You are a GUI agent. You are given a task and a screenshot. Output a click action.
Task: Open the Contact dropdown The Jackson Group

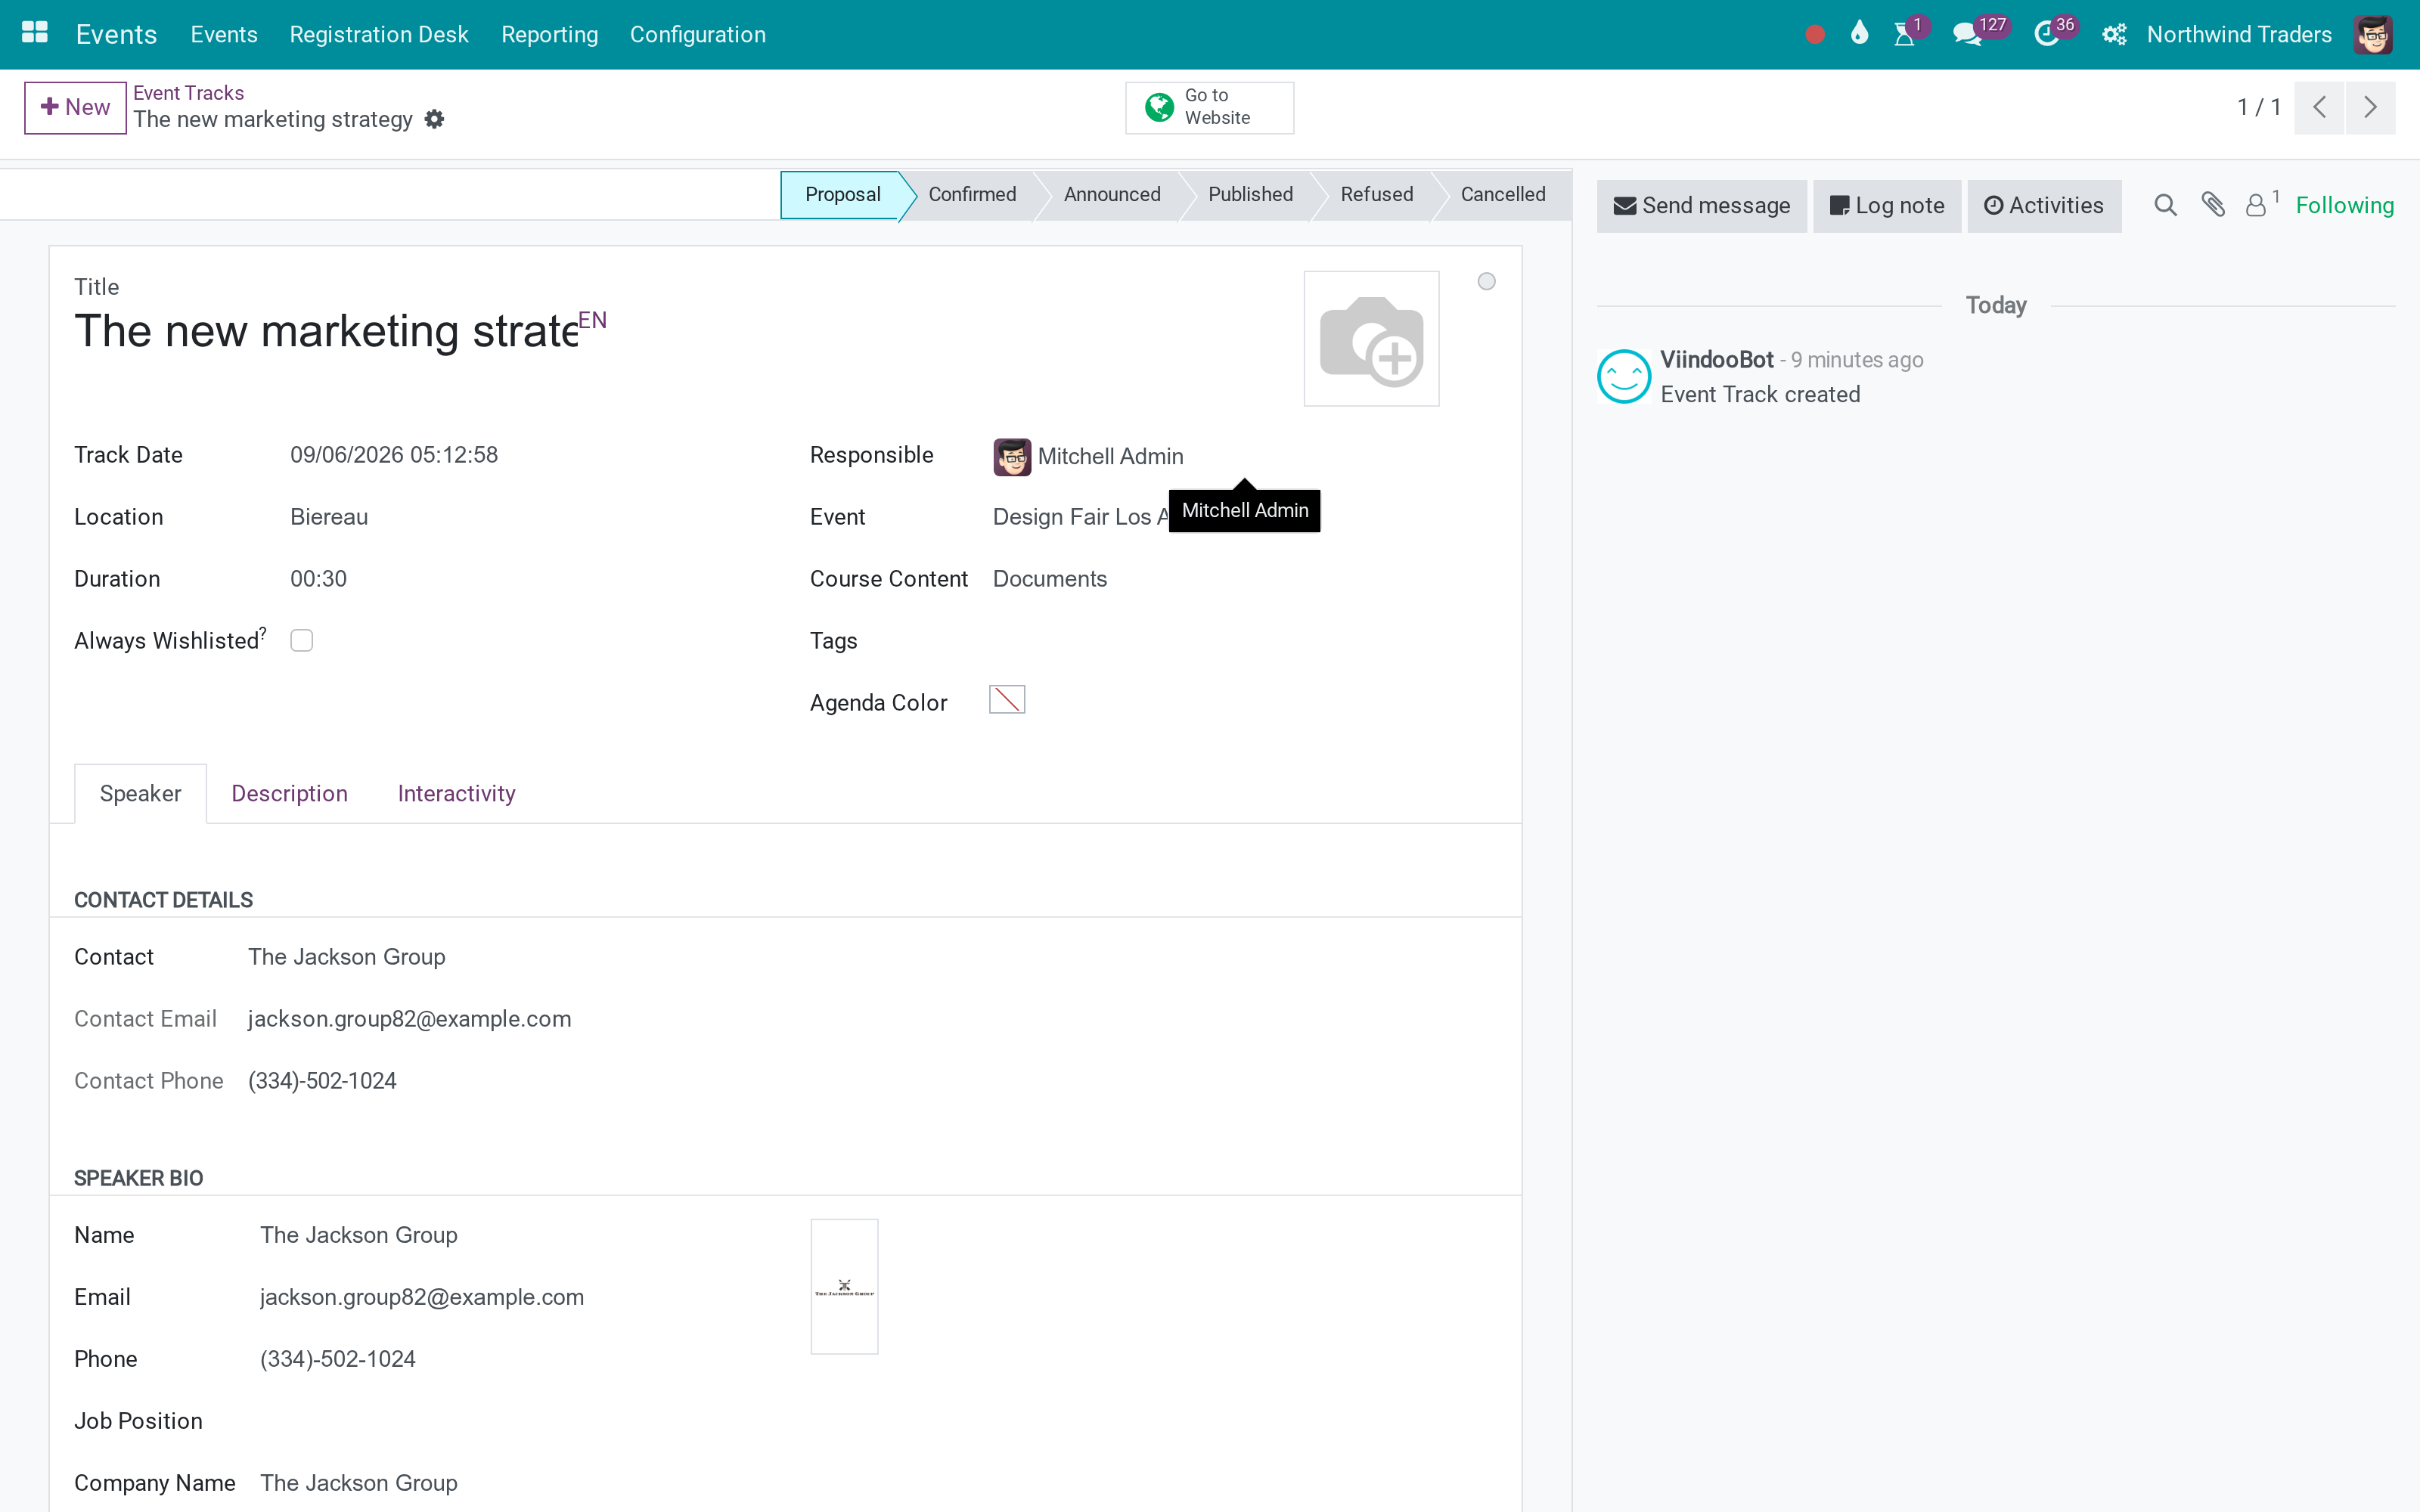[872, 957]
